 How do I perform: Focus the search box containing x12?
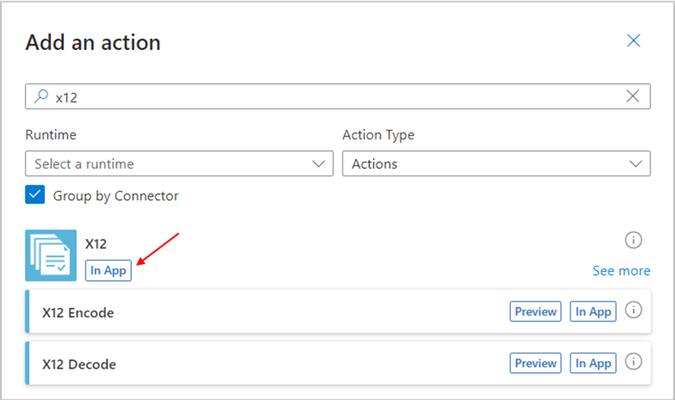click(338, 96)
